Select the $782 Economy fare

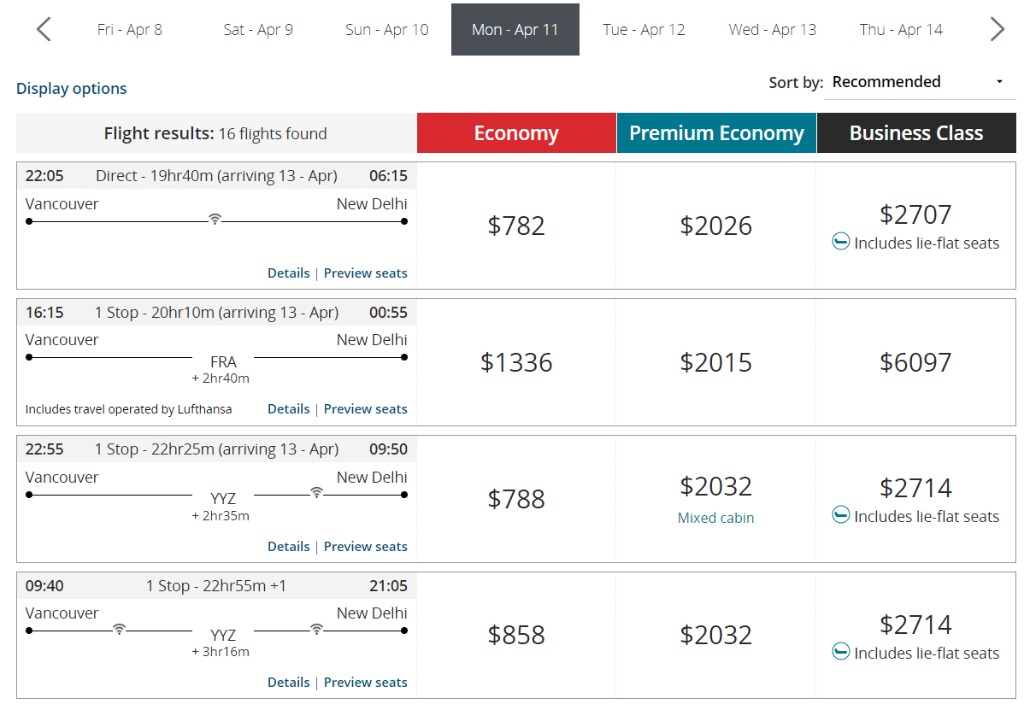click(516, 226)
